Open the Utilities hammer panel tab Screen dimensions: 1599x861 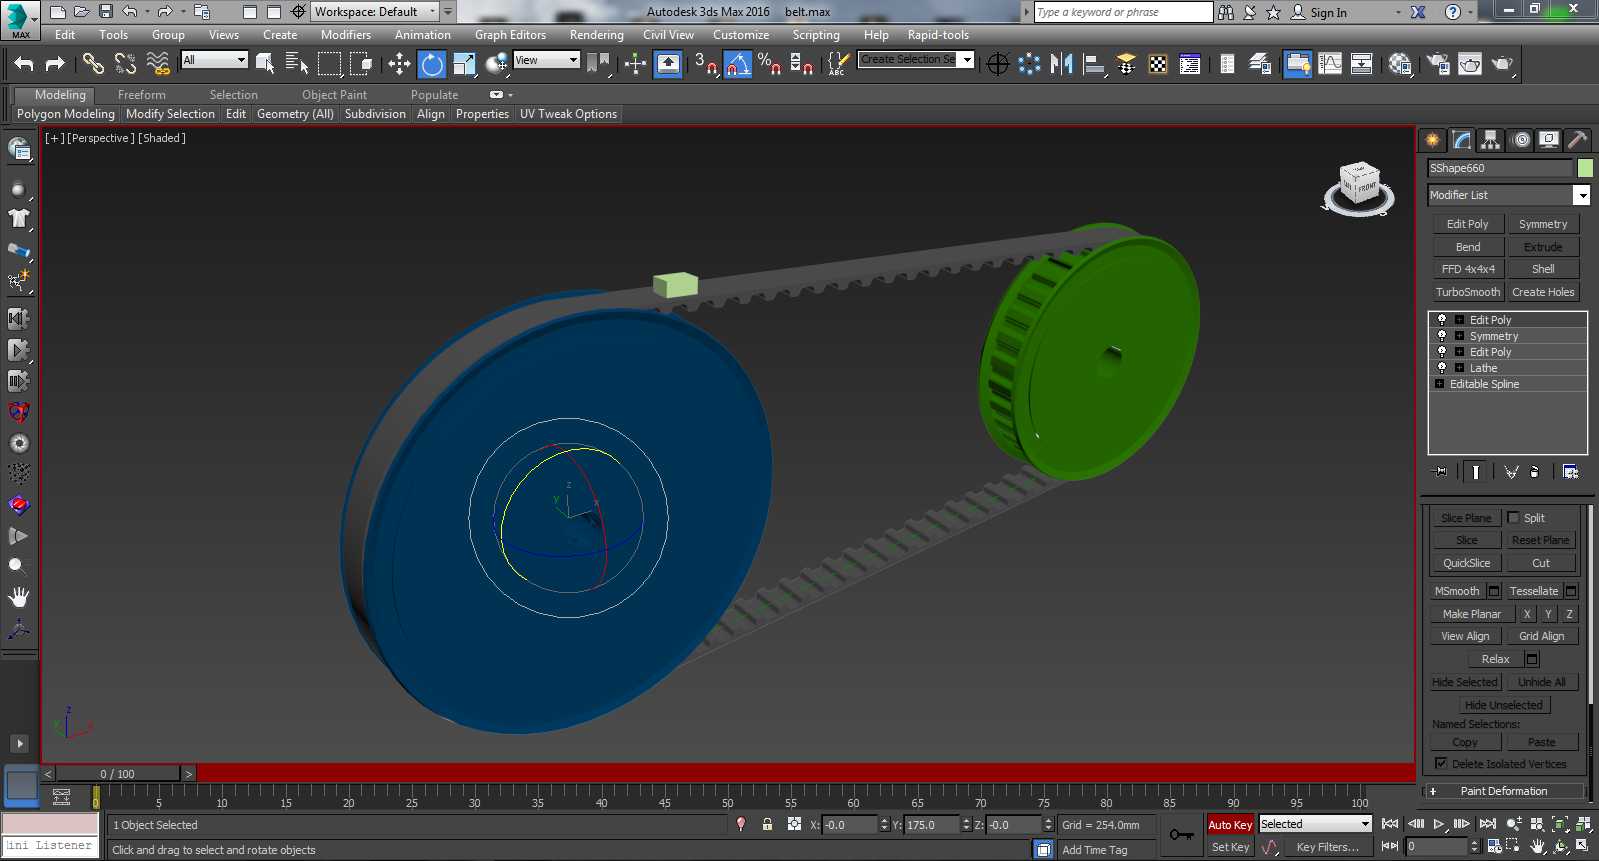(1577, 140)
